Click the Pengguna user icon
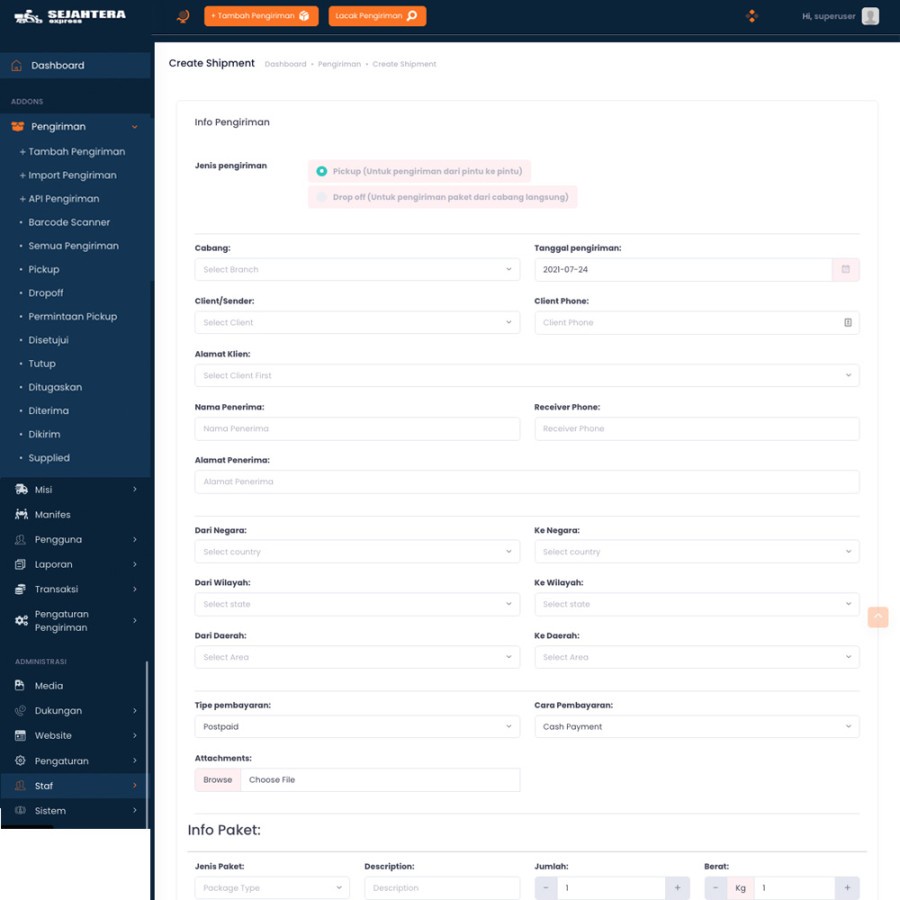 (21, 540)
